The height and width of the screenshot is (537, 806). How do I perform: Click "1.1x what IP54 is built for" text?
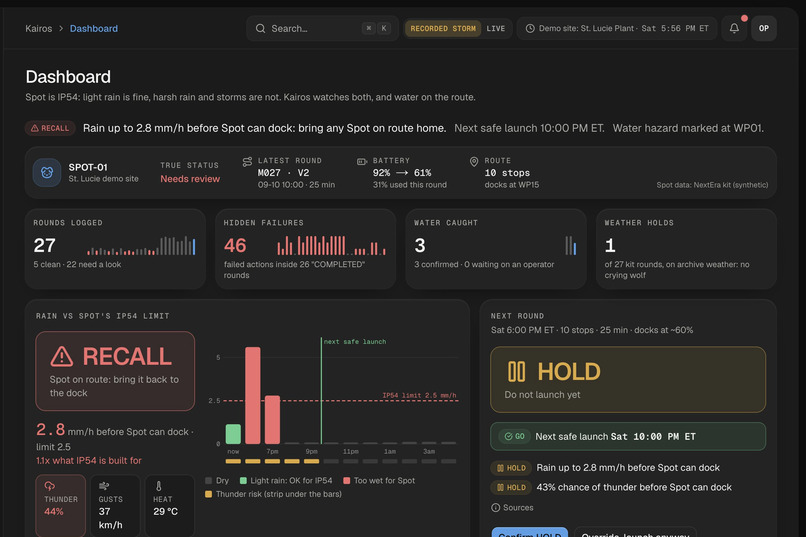(88, 460)
